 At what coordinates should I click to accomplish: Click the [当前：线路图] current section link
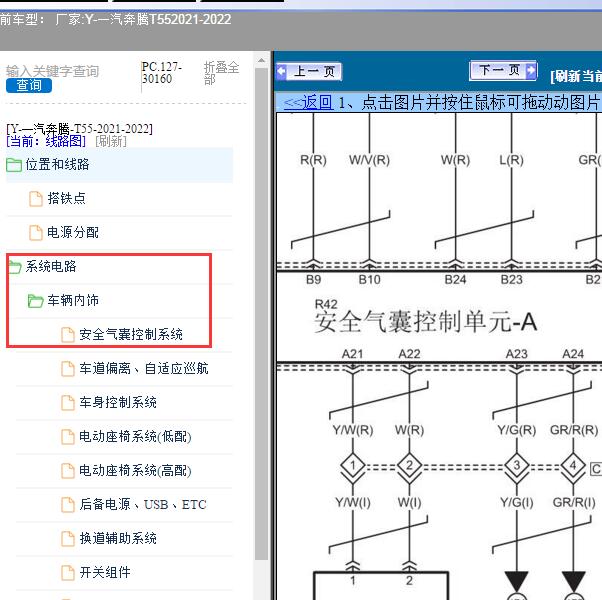click(x=46, y=141)
